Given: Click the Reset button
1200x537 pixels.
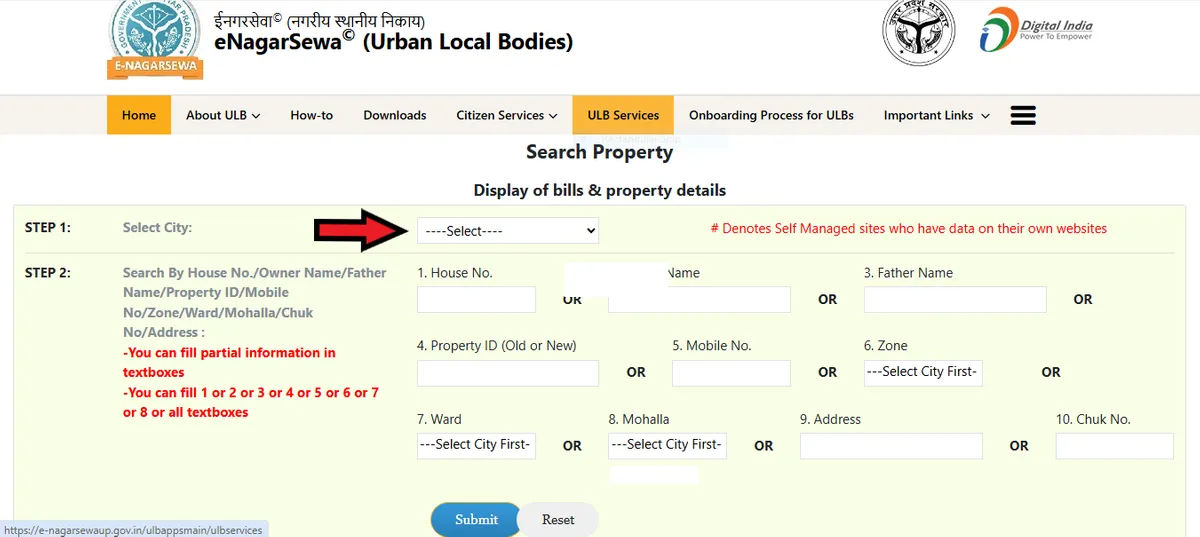Looking at the screenshot, I should click(x=558, y=520).
